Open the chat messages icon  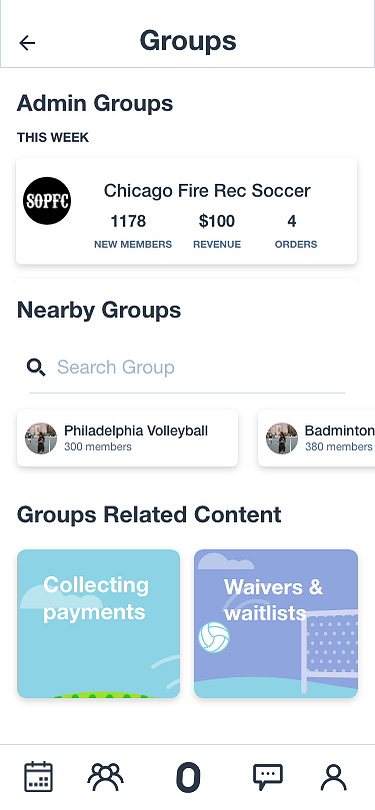coord(268,776)
